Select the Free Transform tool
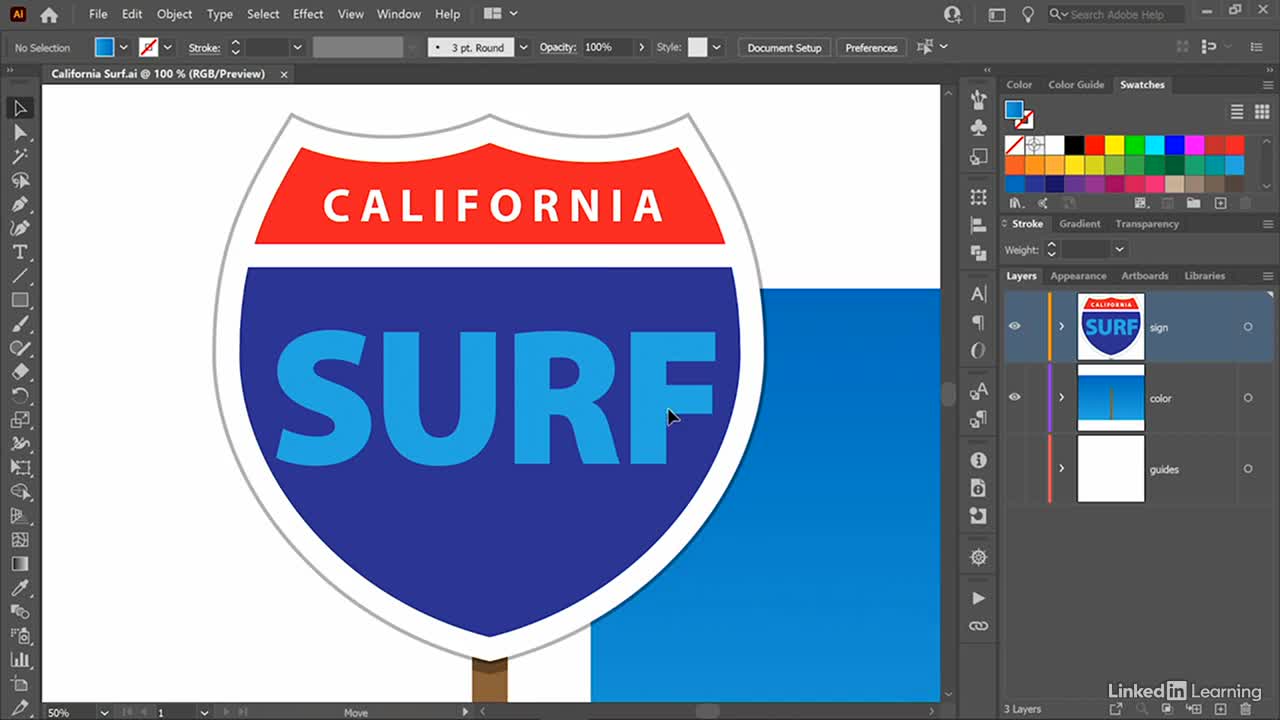 [x=20, y=468]
